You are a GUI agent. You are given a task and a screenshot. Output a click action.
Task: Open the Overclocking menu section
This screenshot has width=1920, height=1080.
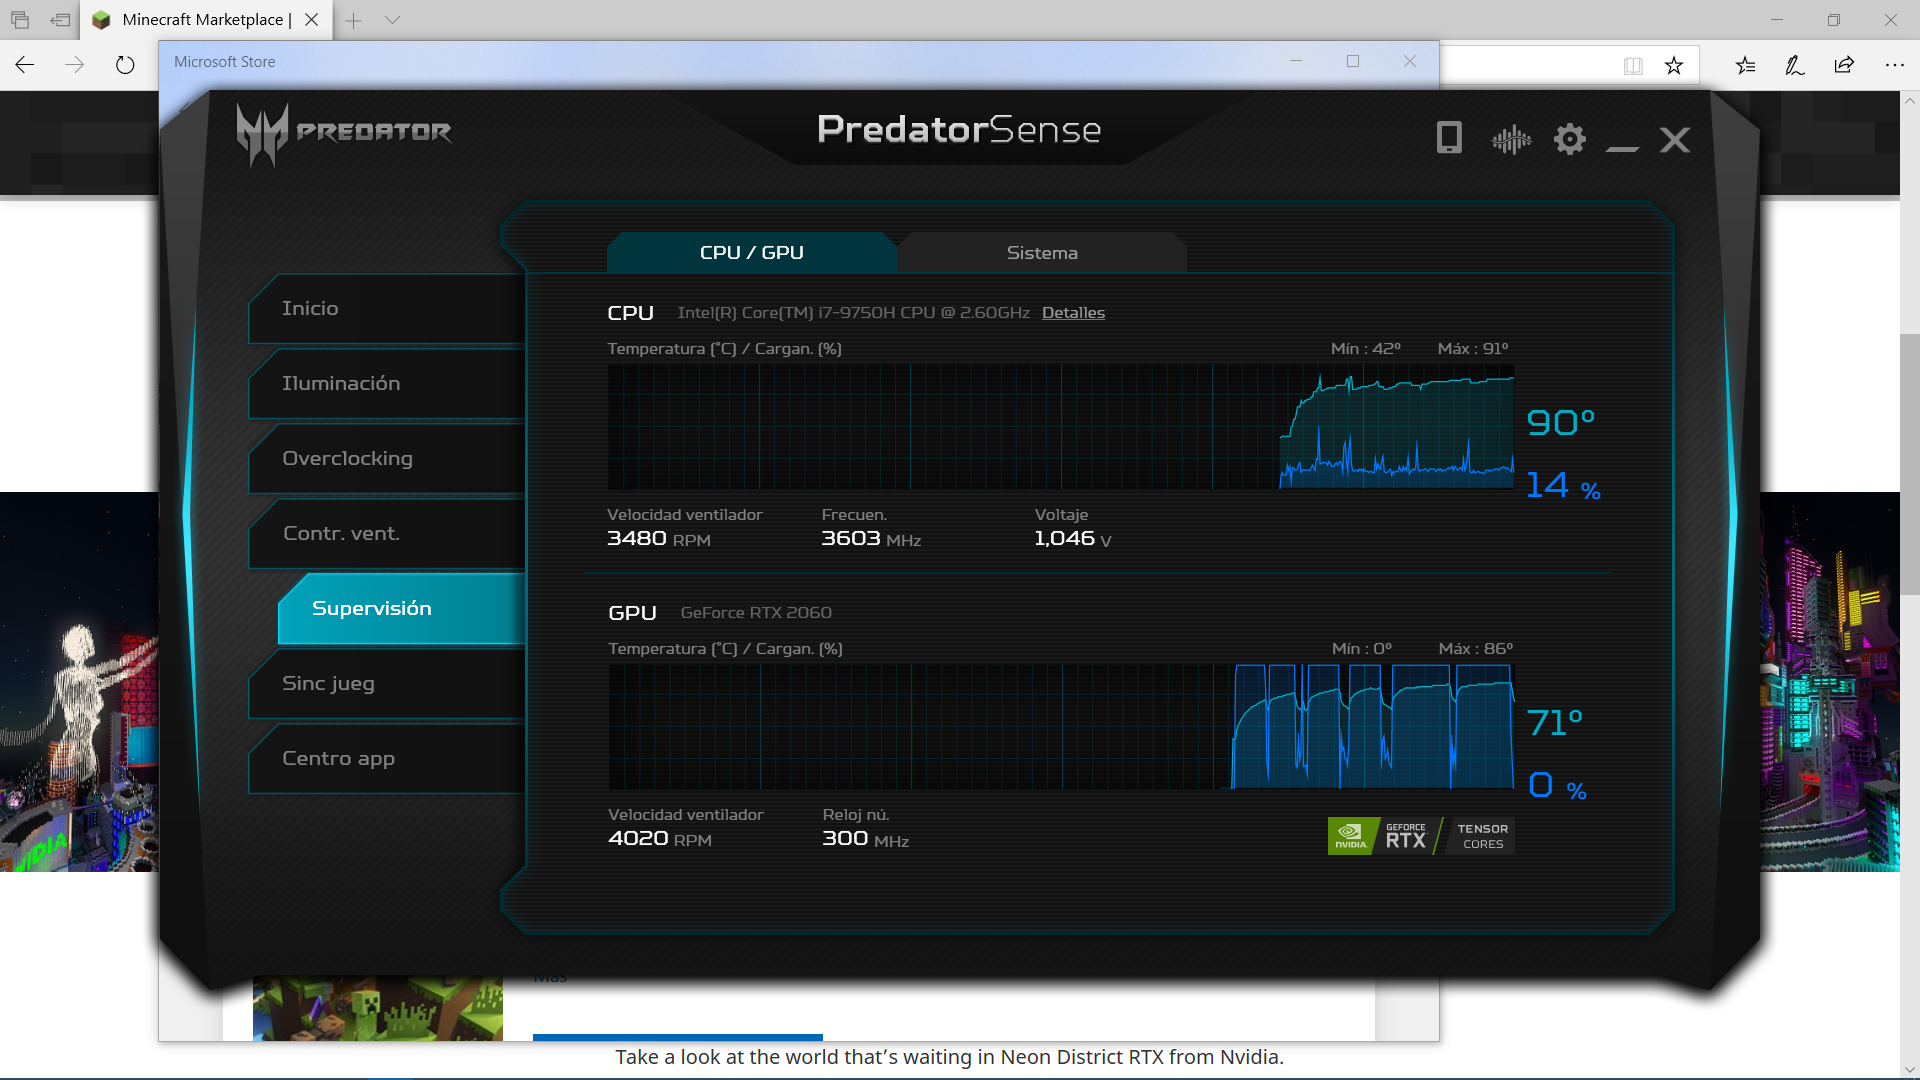click(x=347, y=458)
